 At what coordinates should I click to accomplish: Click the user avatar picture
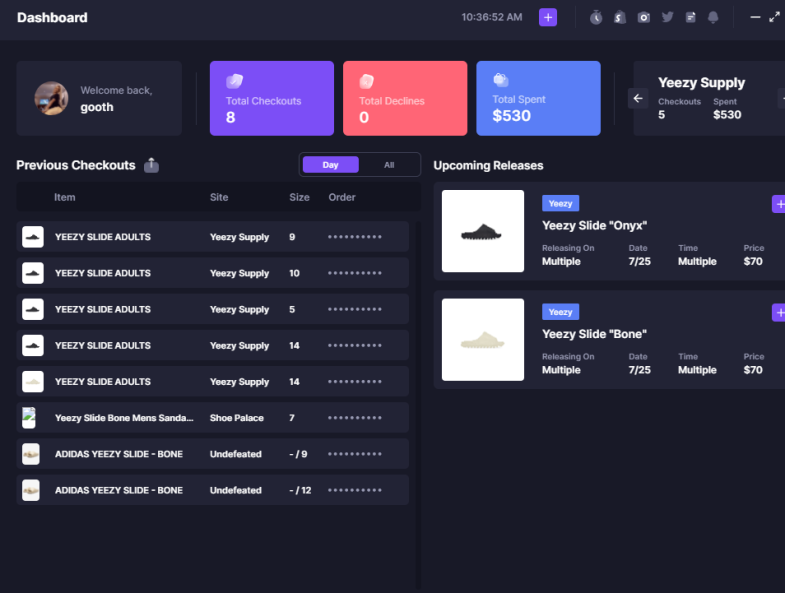coord(51,98)
